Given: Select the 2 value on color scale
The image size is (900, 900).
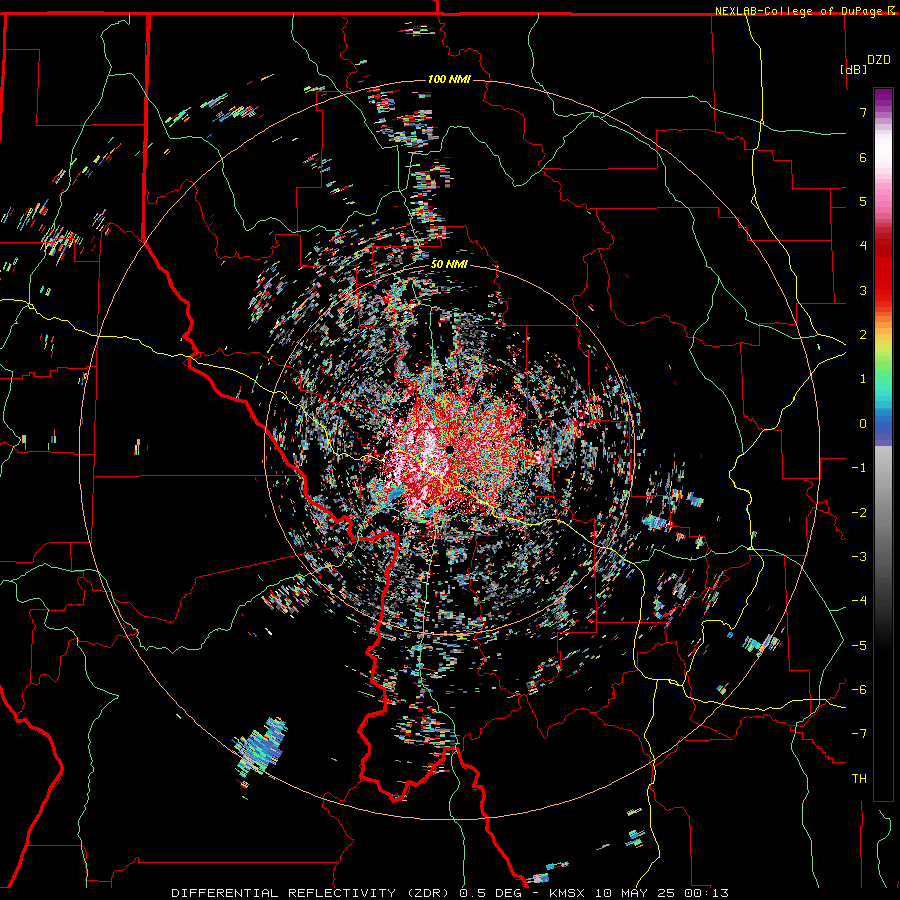Looking at the screenshot, I should 863,335.
